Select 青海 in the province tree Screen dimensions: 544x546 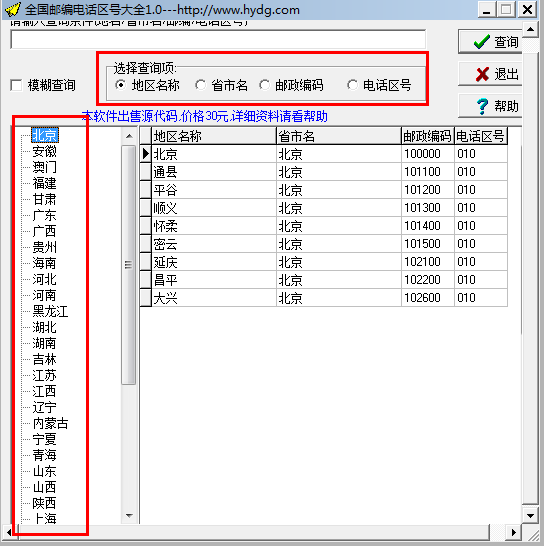click(x=44, y=455)
